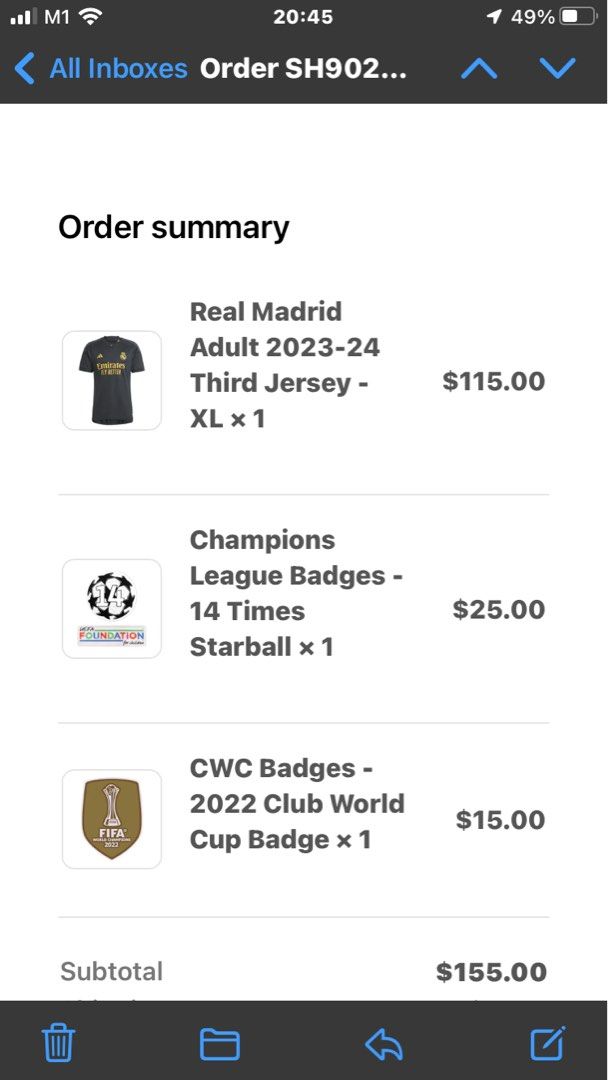Open the next message with down chevron
The width and height of the screenshot is (608, 1080).
point(558,68)
